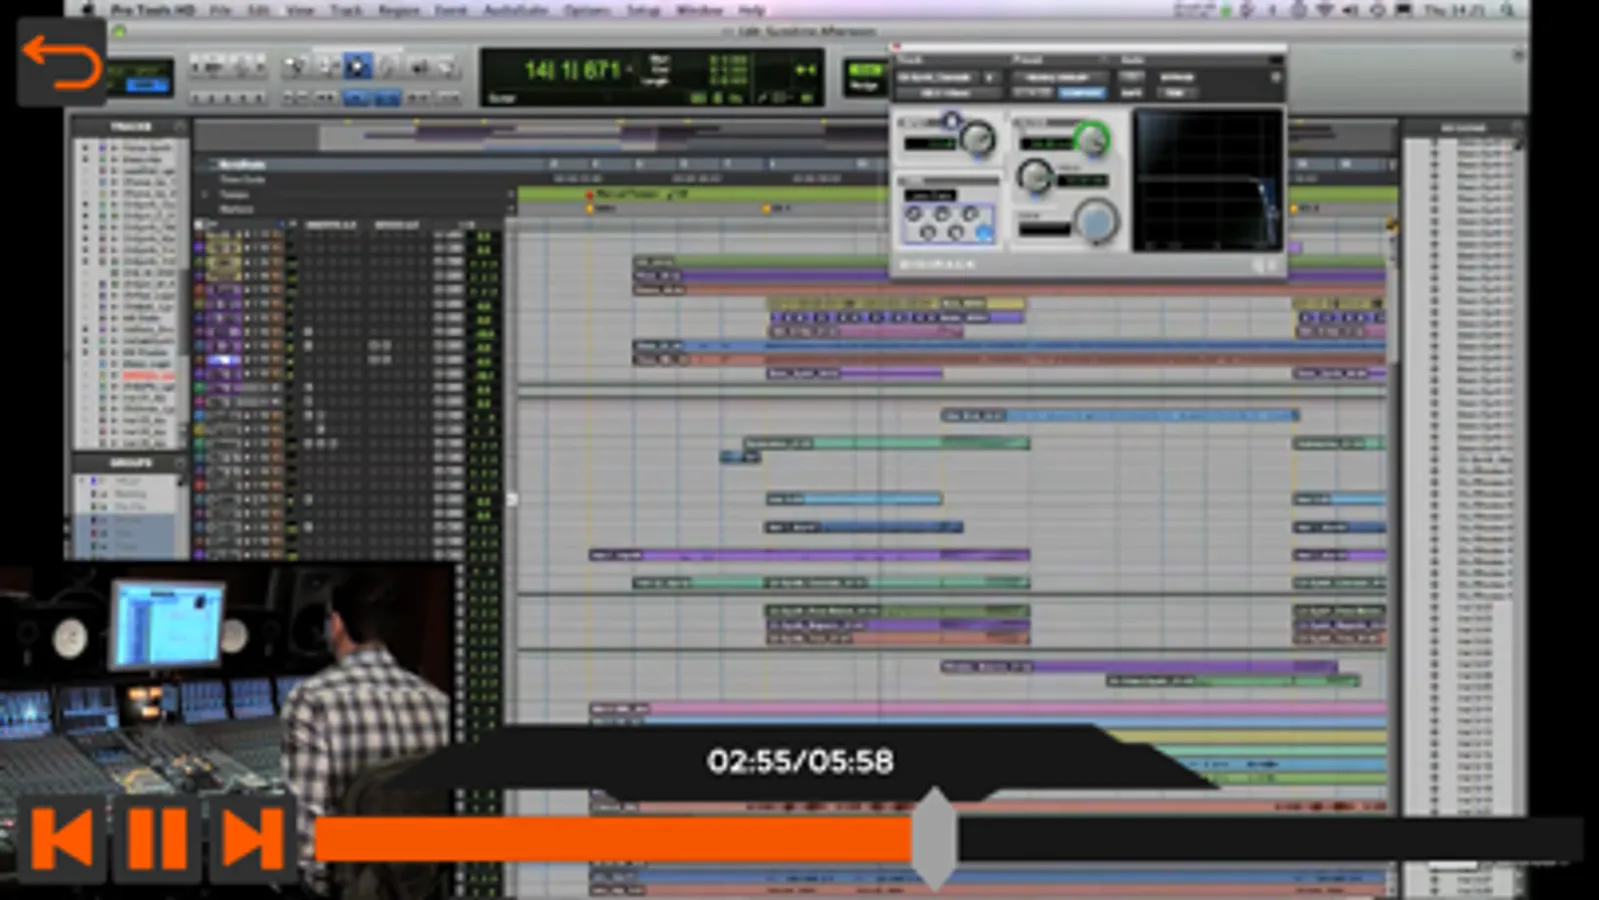Open the Window menu
Screen dimensions: 1599x900
point(700,10)
